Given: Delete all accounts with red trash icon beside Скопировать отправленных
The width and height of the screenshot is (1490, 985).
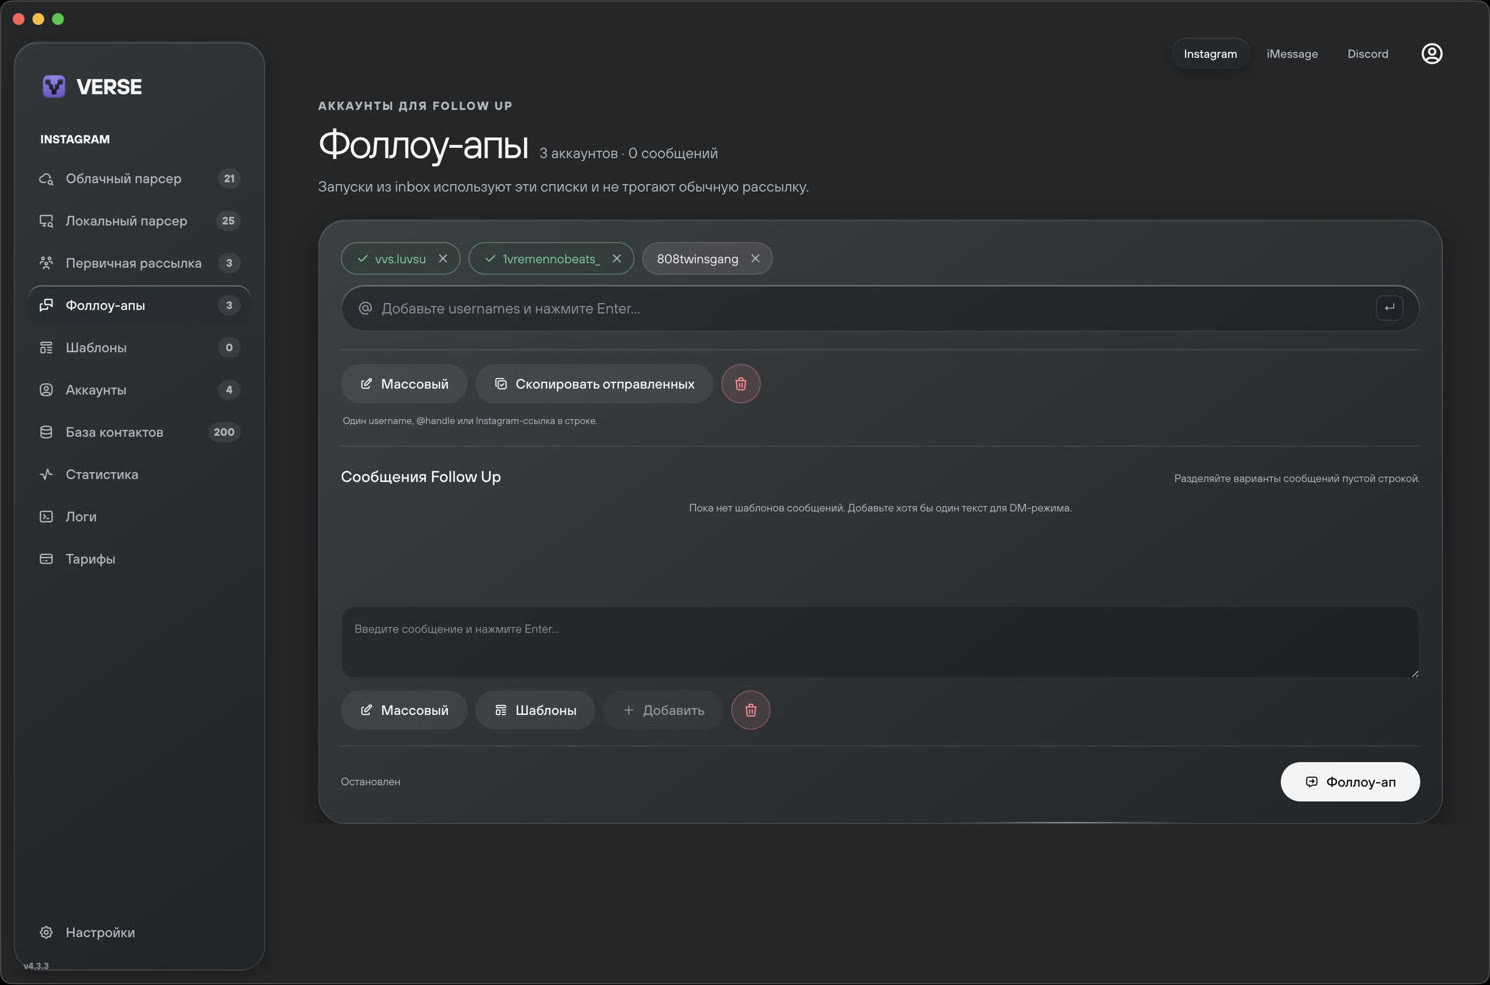Looking at the screenshot, I should click(x=741, y=384).
